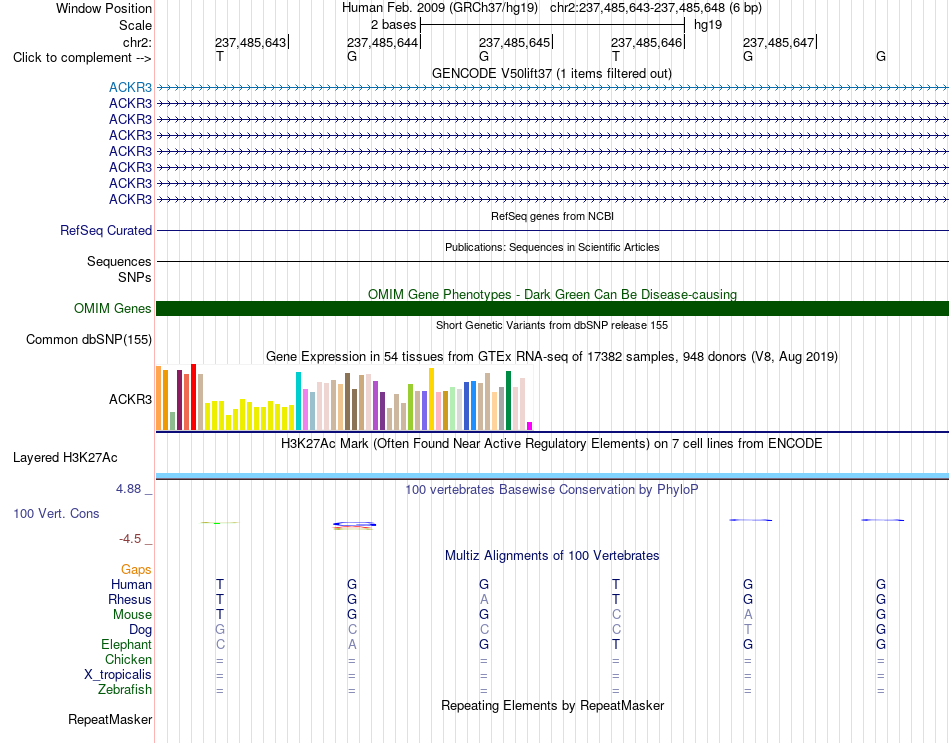
Task: Click the OMIM Genes label
Action: (x=112, y=308)
